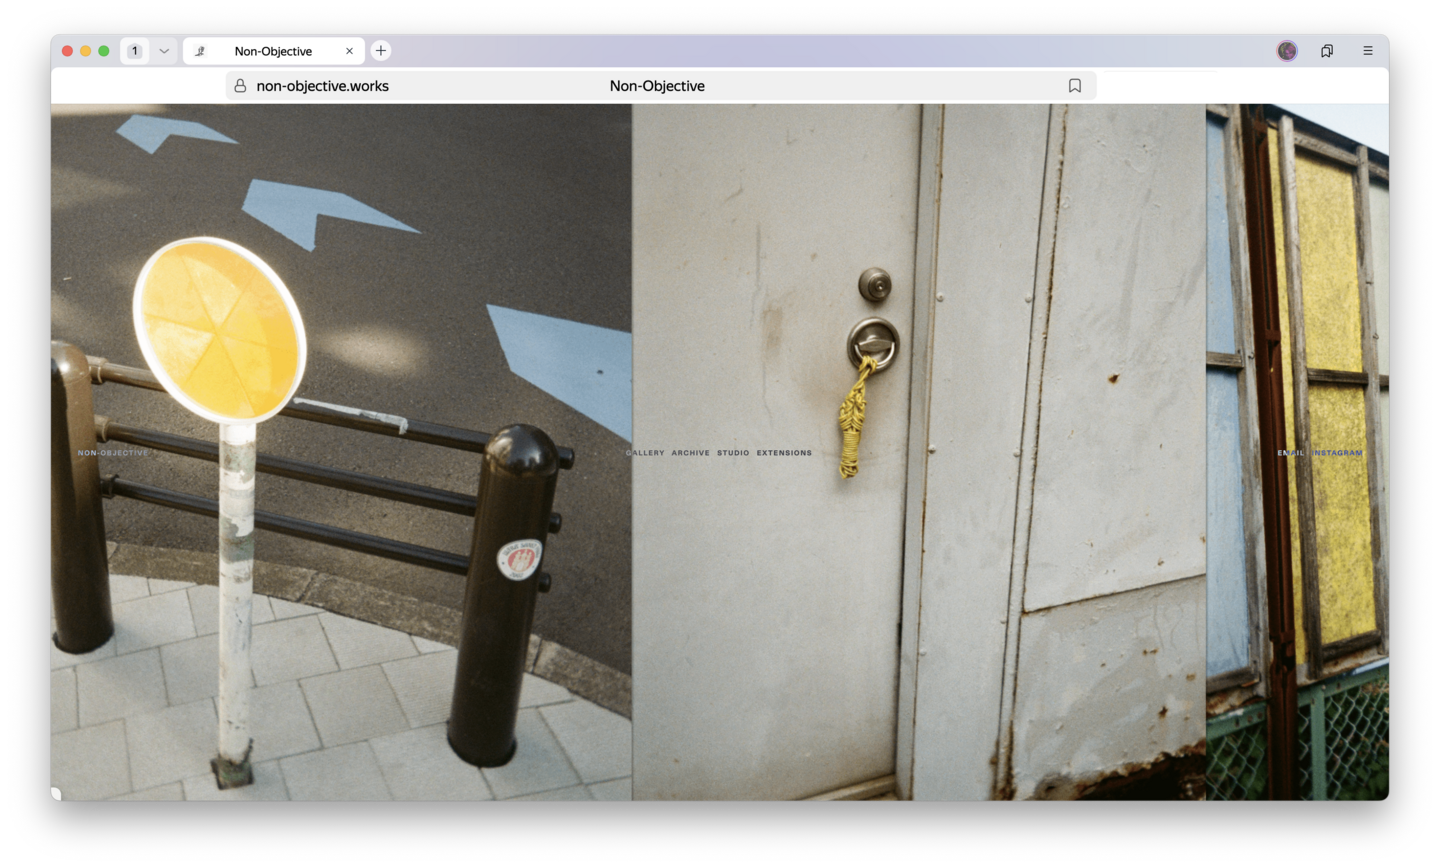Maximize the browser window with green button
Image resolution: width=1440 pixels, height=868 pixels.
pyautogui.click(x=104, y=51)
